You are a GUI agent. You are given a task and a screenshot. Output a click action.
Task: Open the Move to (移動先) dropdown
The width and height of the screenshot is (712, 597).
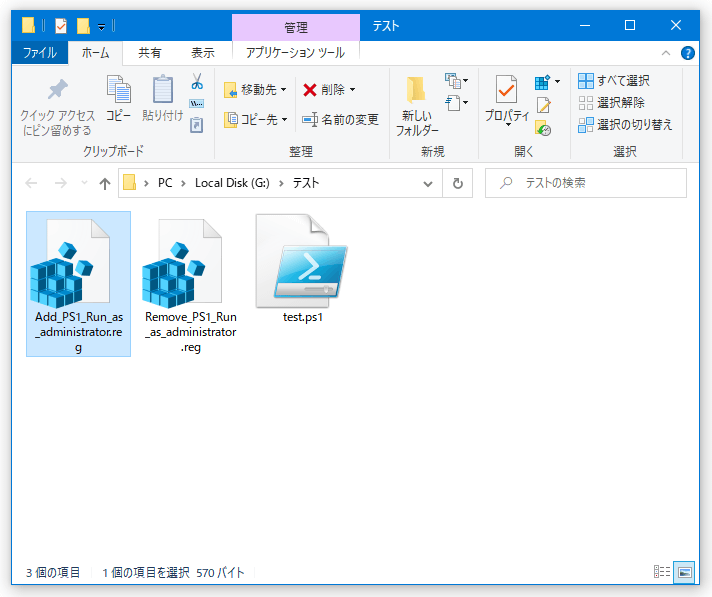(x=255, y=90)
